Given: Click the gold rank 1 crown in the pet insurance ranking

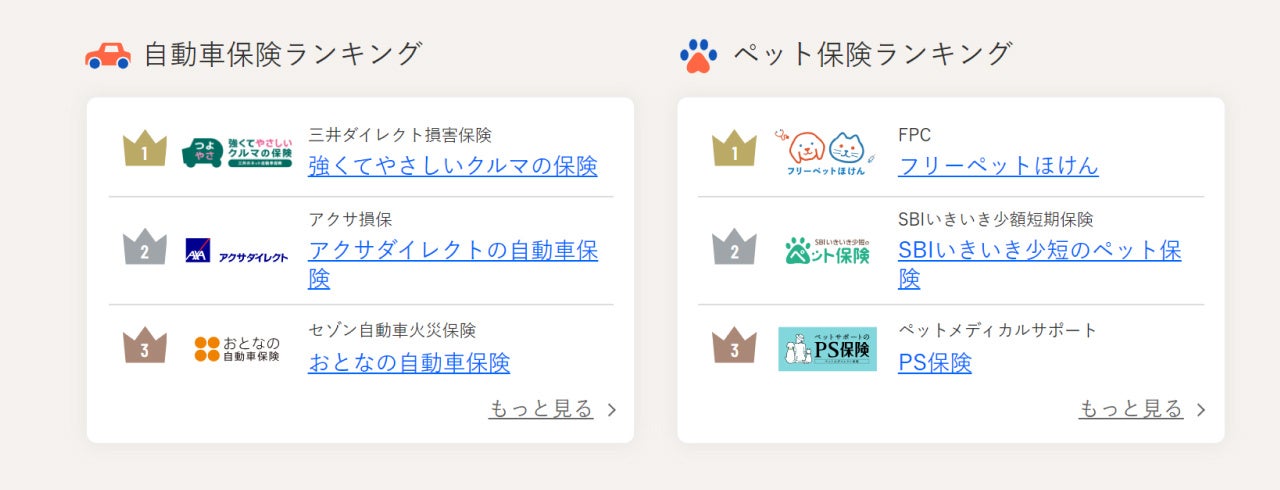Looking at the screenshot, I should [x=734, y=149].
